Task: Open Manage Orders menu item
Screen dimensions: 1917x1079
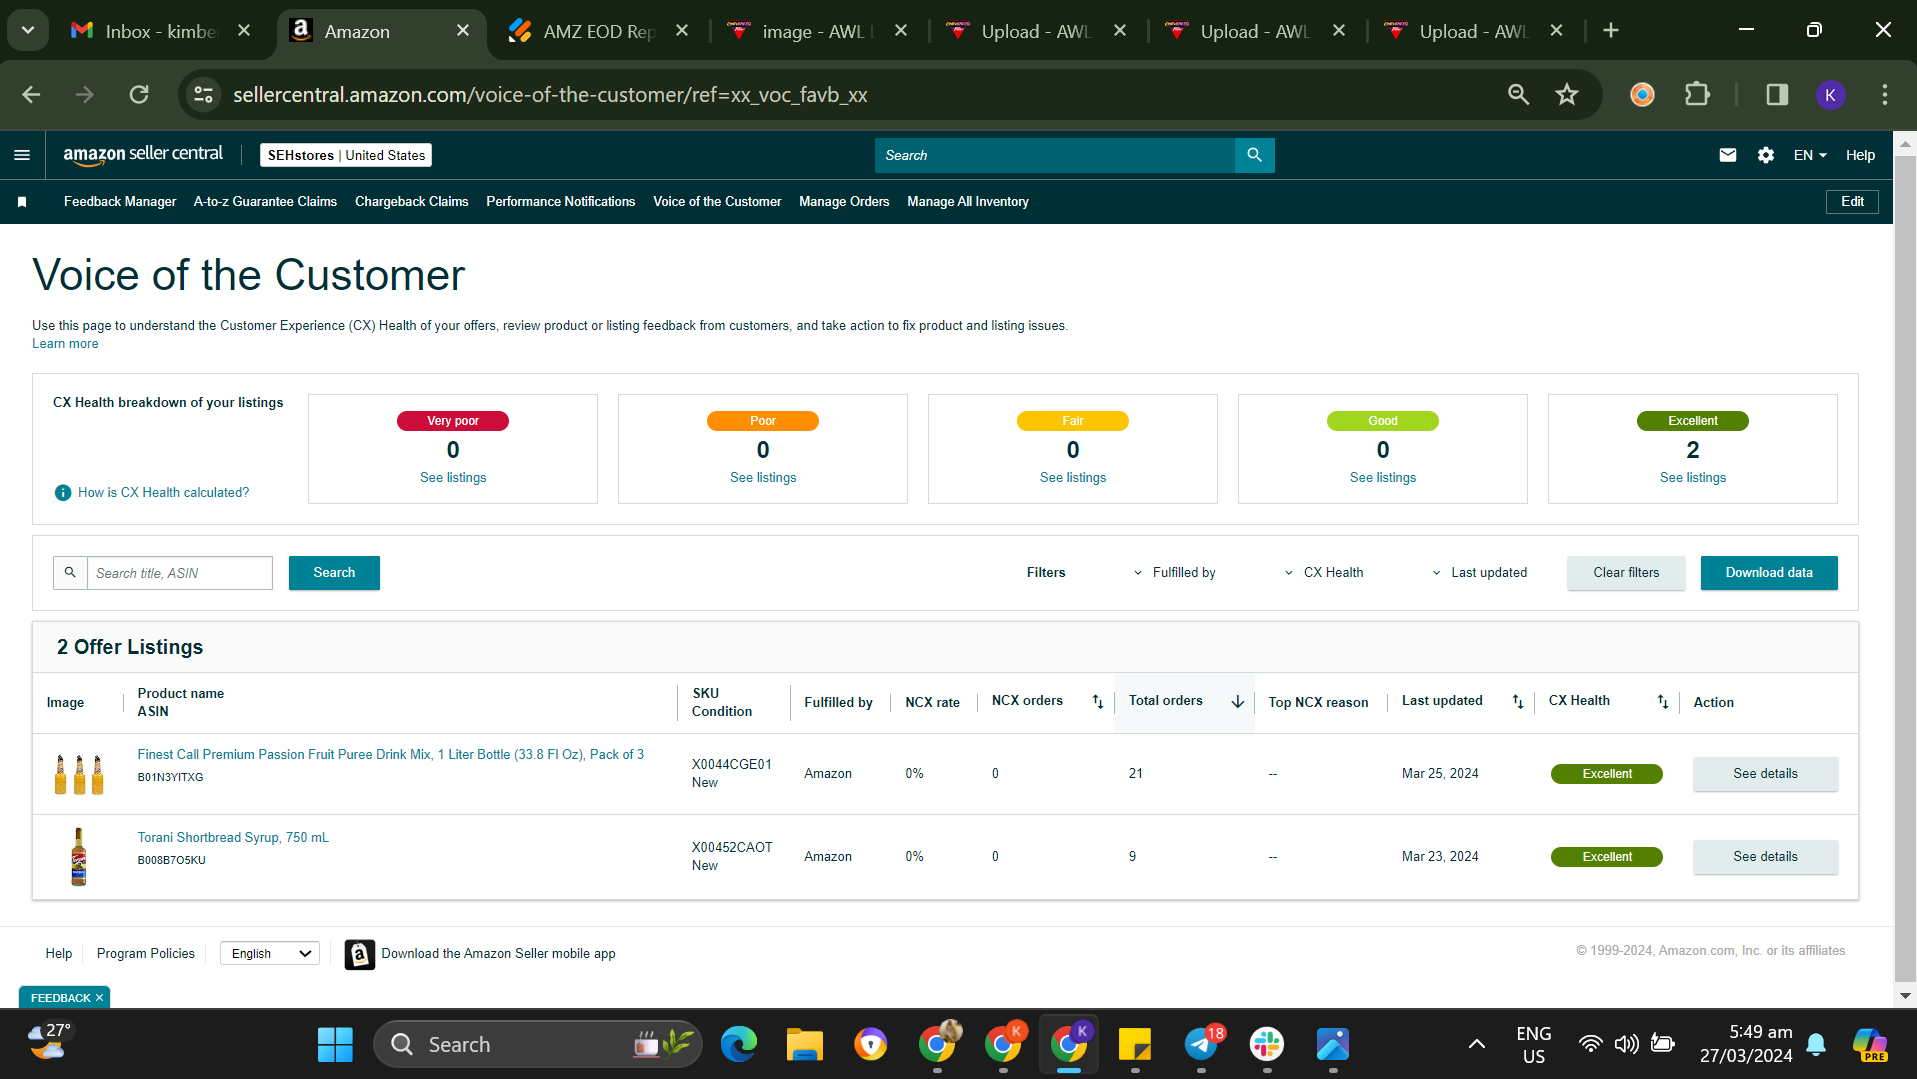Action: click(844, 202)
